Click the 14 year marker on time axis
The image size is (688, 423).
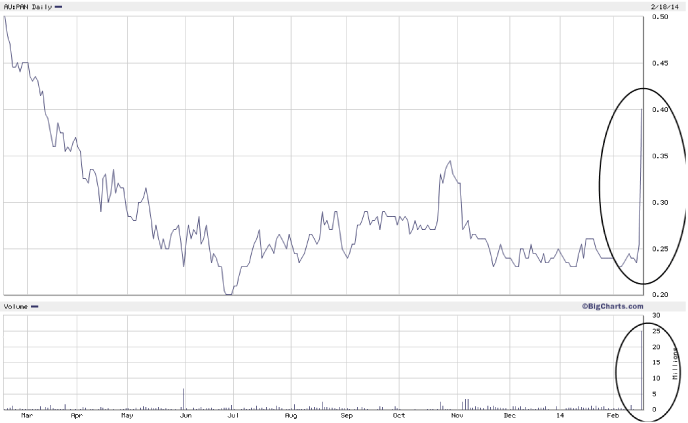coord(562,417)
